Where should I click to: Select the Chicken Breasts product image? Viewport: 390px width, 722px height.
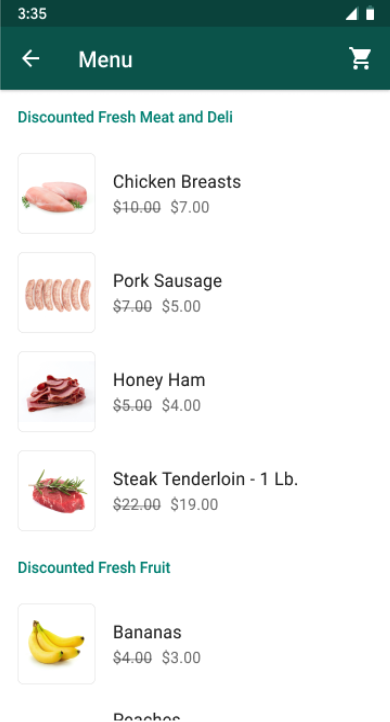57,193
